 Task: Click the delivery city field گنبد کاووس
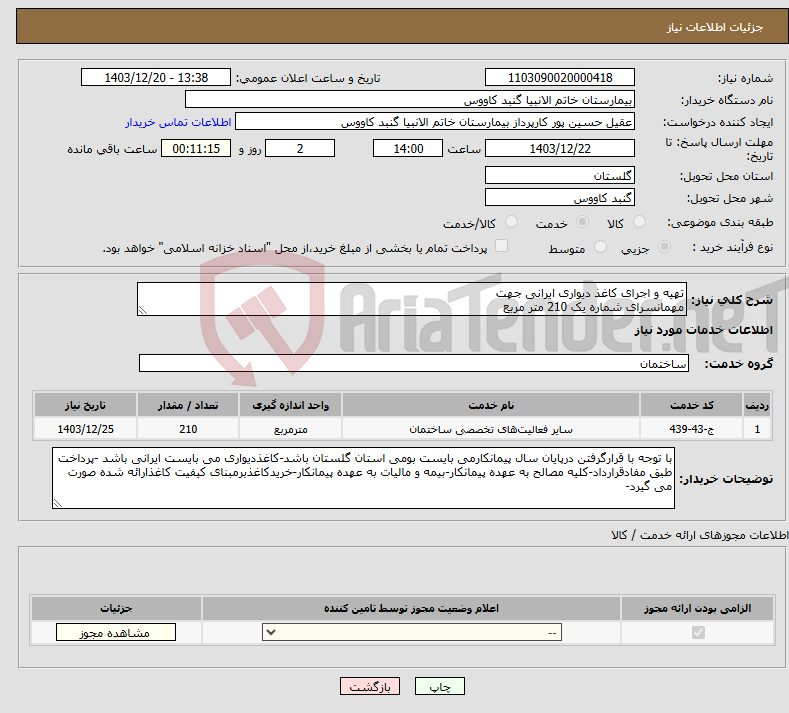(560, 197)
